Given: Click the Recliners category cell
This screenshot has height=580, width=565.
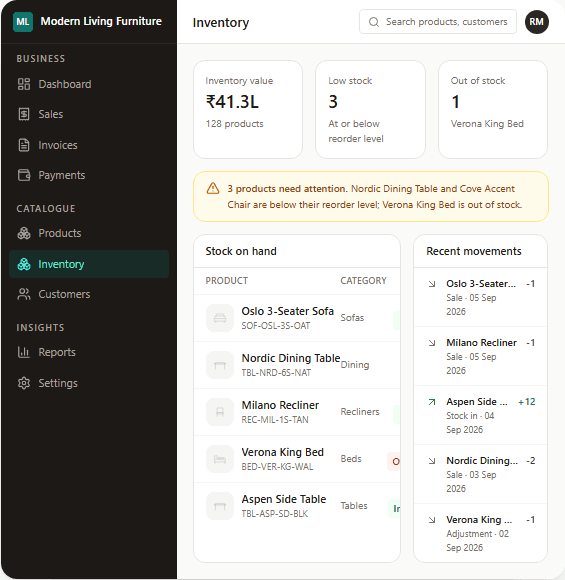Looking at the screenshot, I should 360,412.
